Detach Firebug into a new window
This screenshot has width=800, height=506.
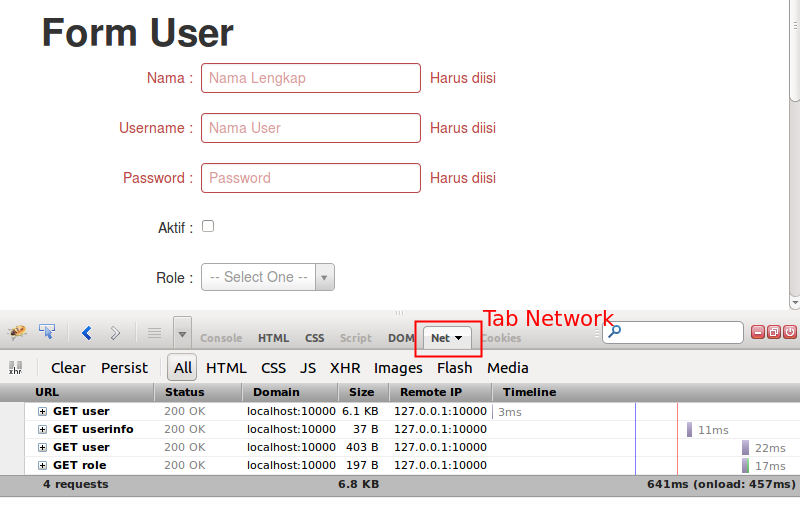774,332
